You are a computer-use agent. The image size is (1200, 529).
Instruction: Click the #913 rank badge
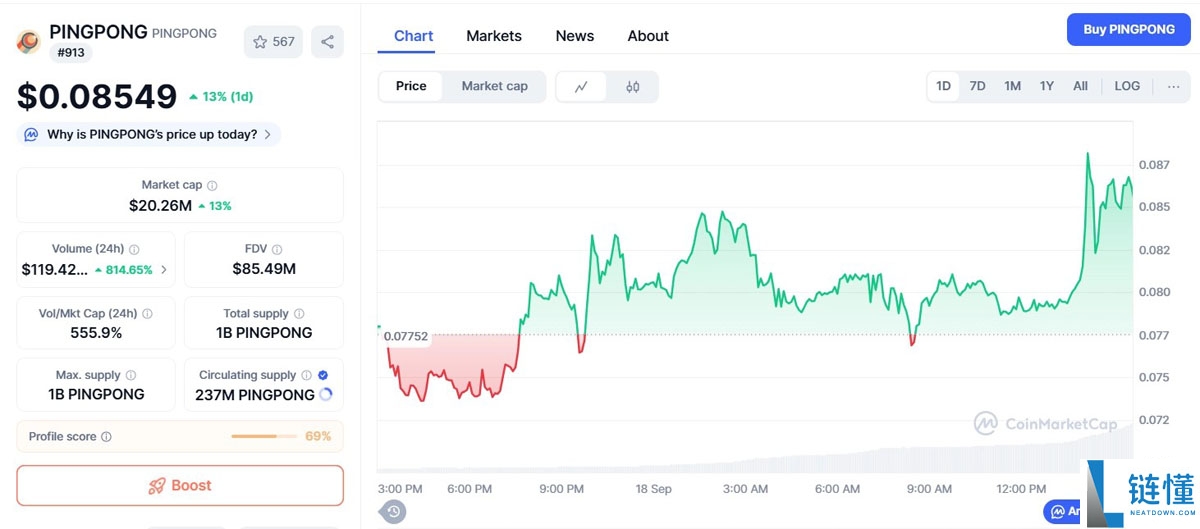tap(71, 53)
